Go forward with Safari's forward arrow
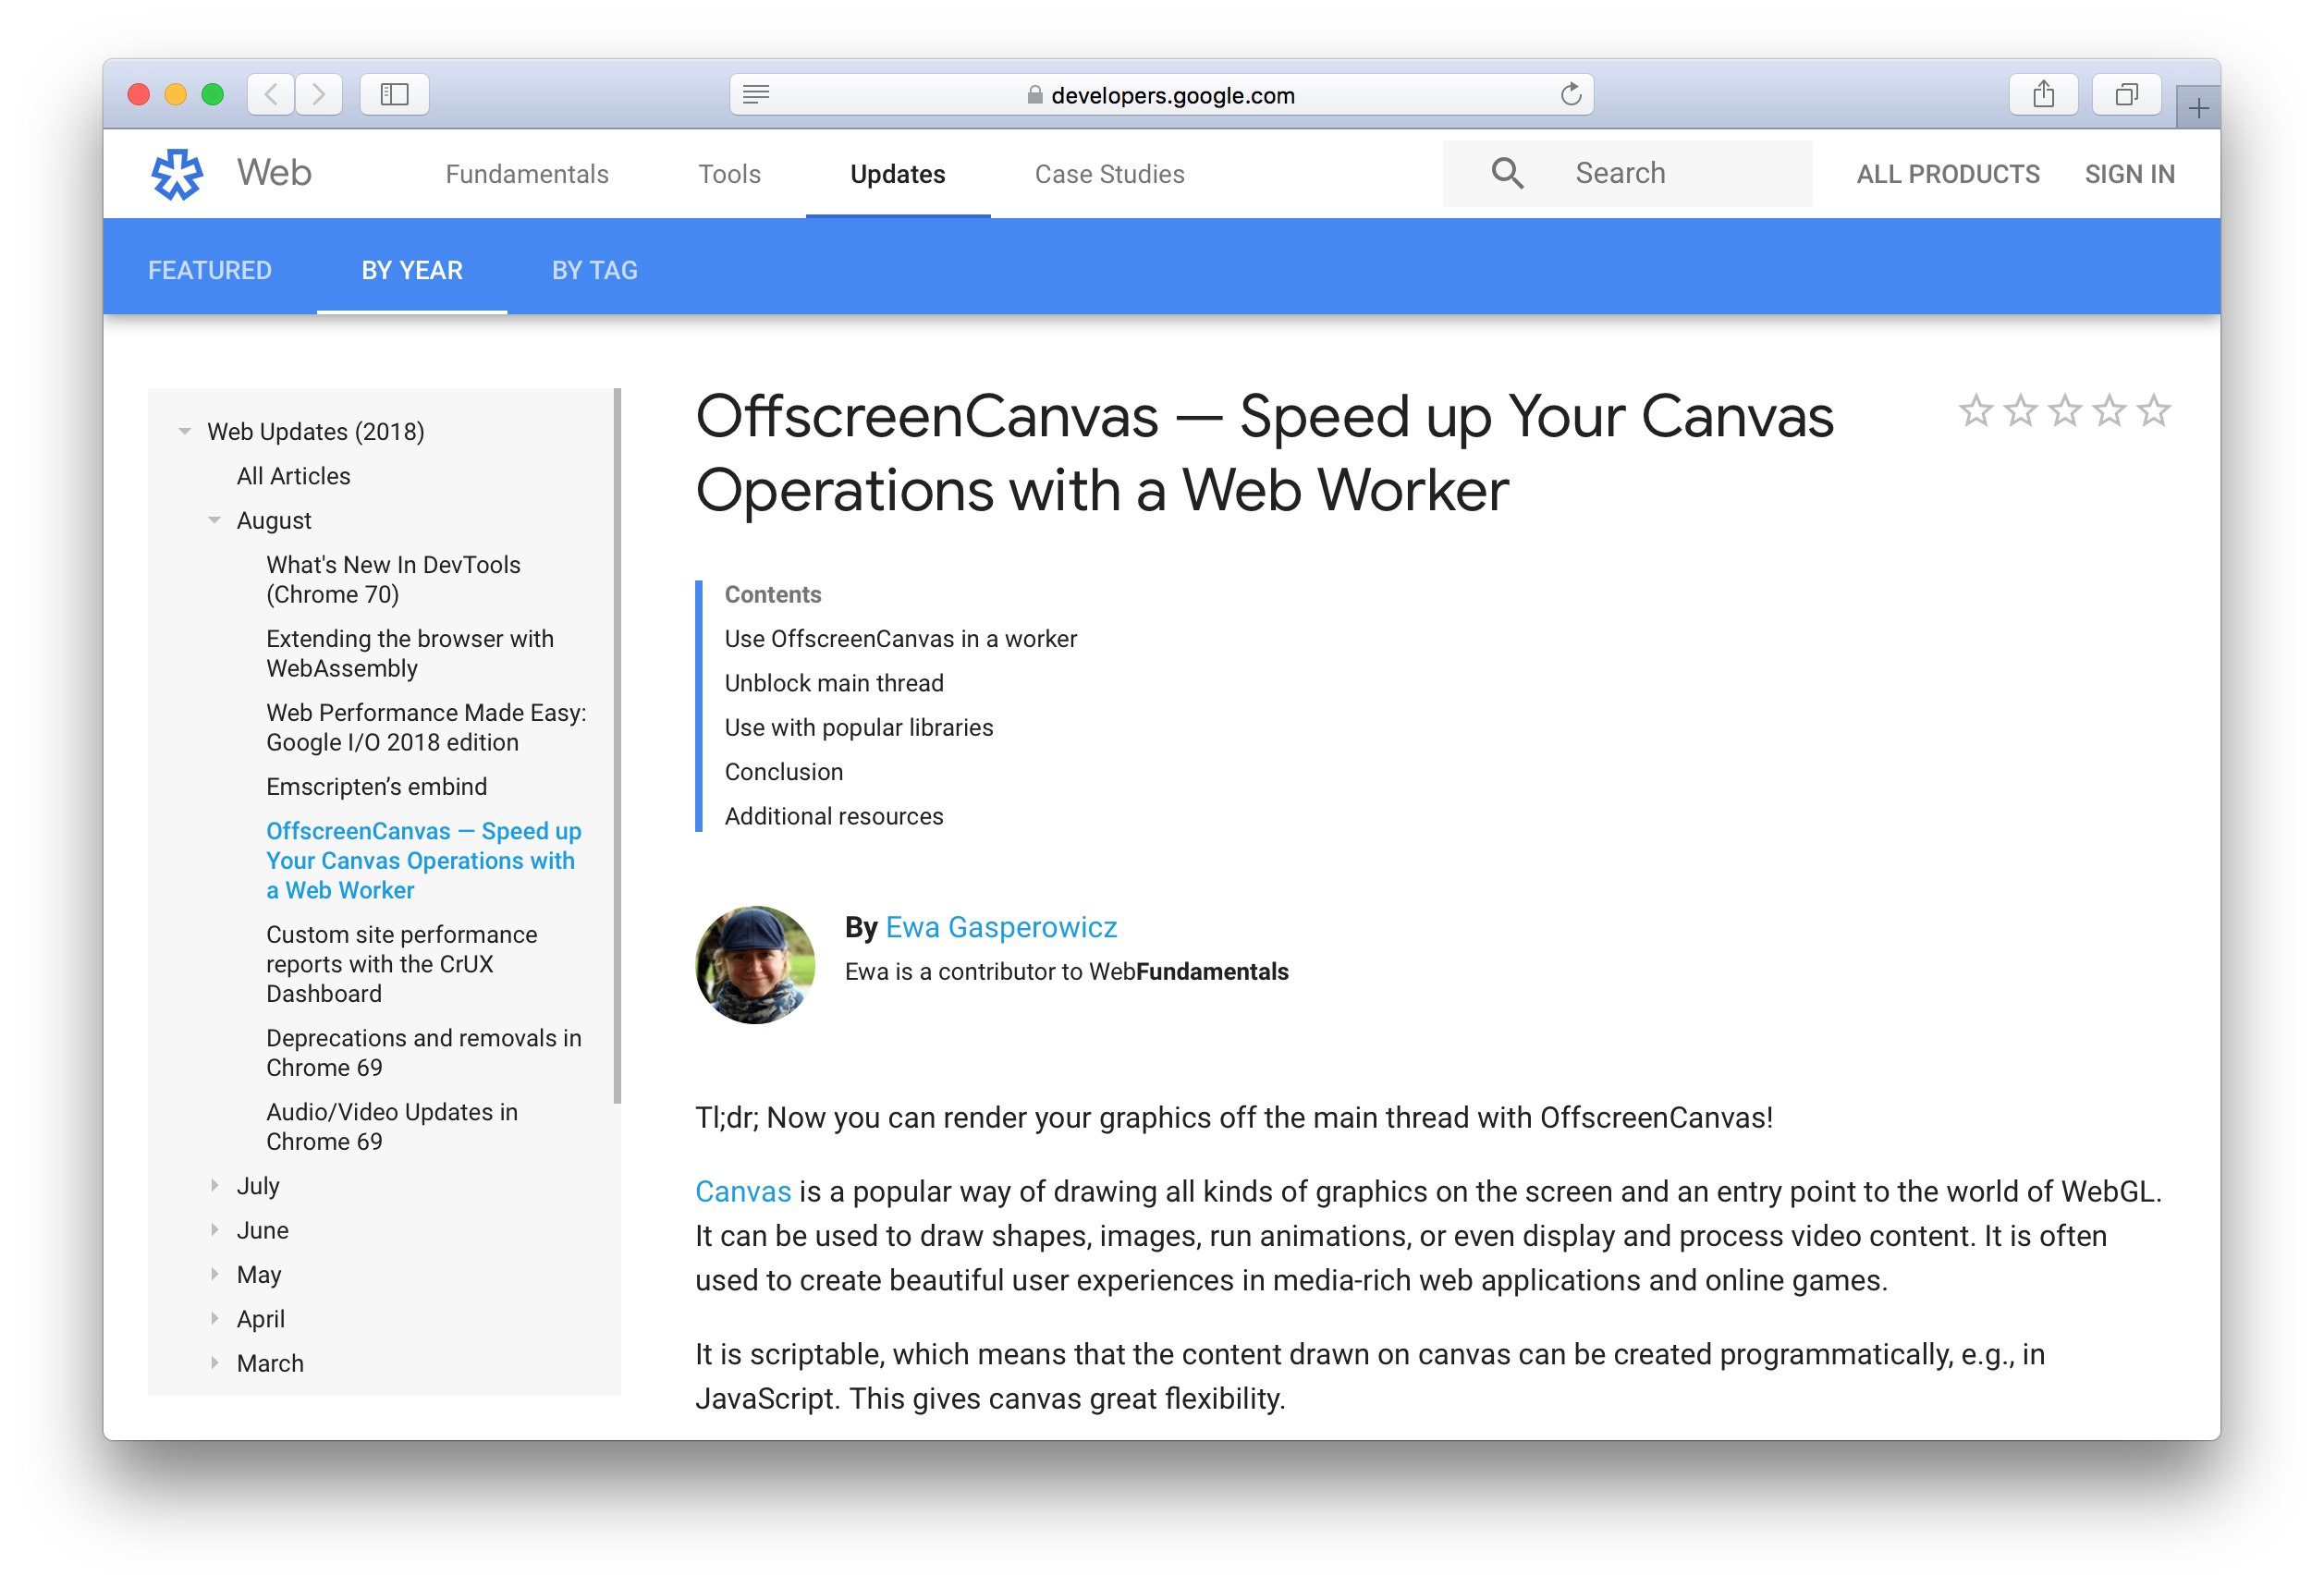The height and width of the screenshot is (1588, 2324). tap(319, 94)
